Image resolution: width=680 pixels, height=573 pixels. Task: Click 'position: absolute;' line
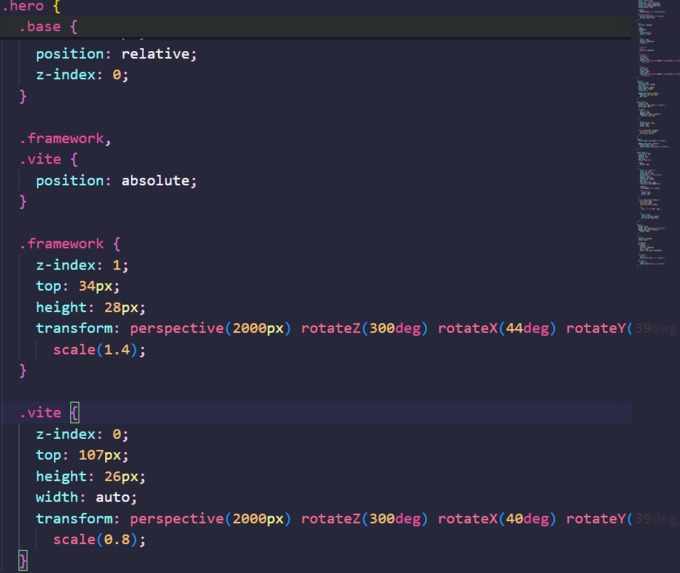116,180
